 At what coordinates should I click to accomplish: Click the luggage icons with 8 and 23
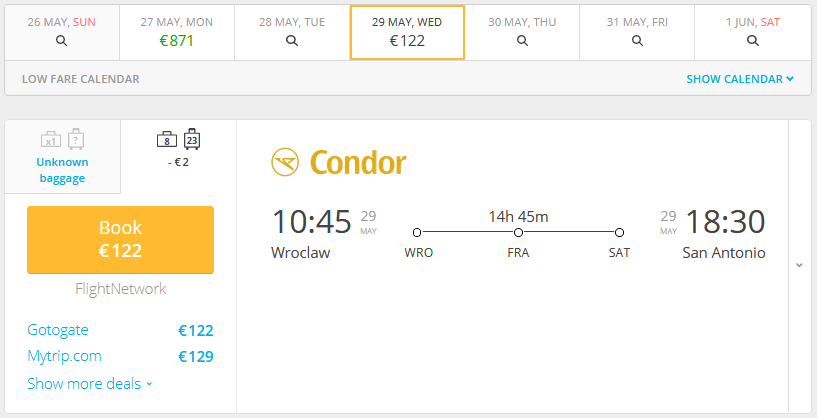(179, 139)
